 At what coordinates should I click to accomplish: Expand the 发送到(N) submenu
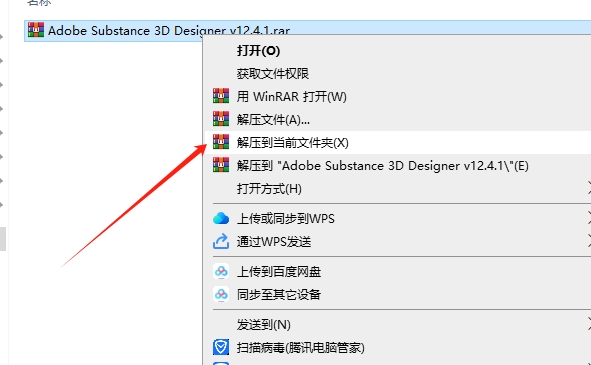click(263, 325)
